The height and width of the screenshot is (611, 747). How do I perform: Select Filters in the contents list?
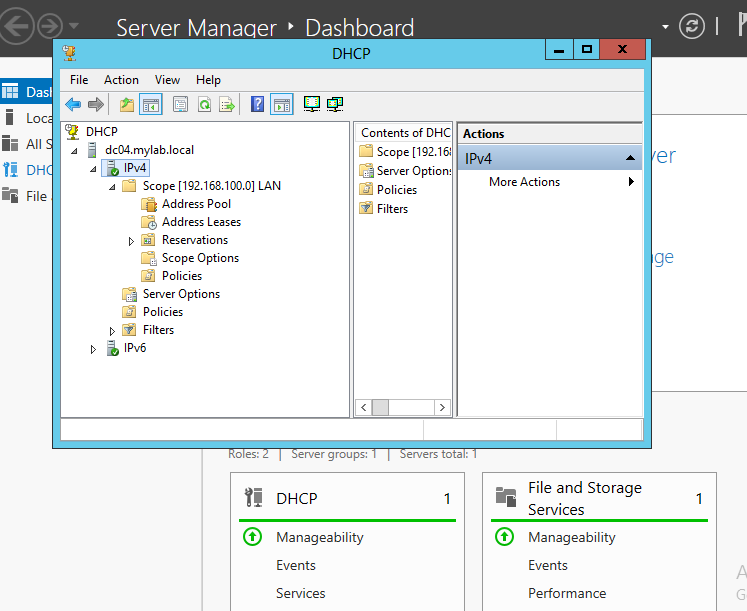(393, 209)
